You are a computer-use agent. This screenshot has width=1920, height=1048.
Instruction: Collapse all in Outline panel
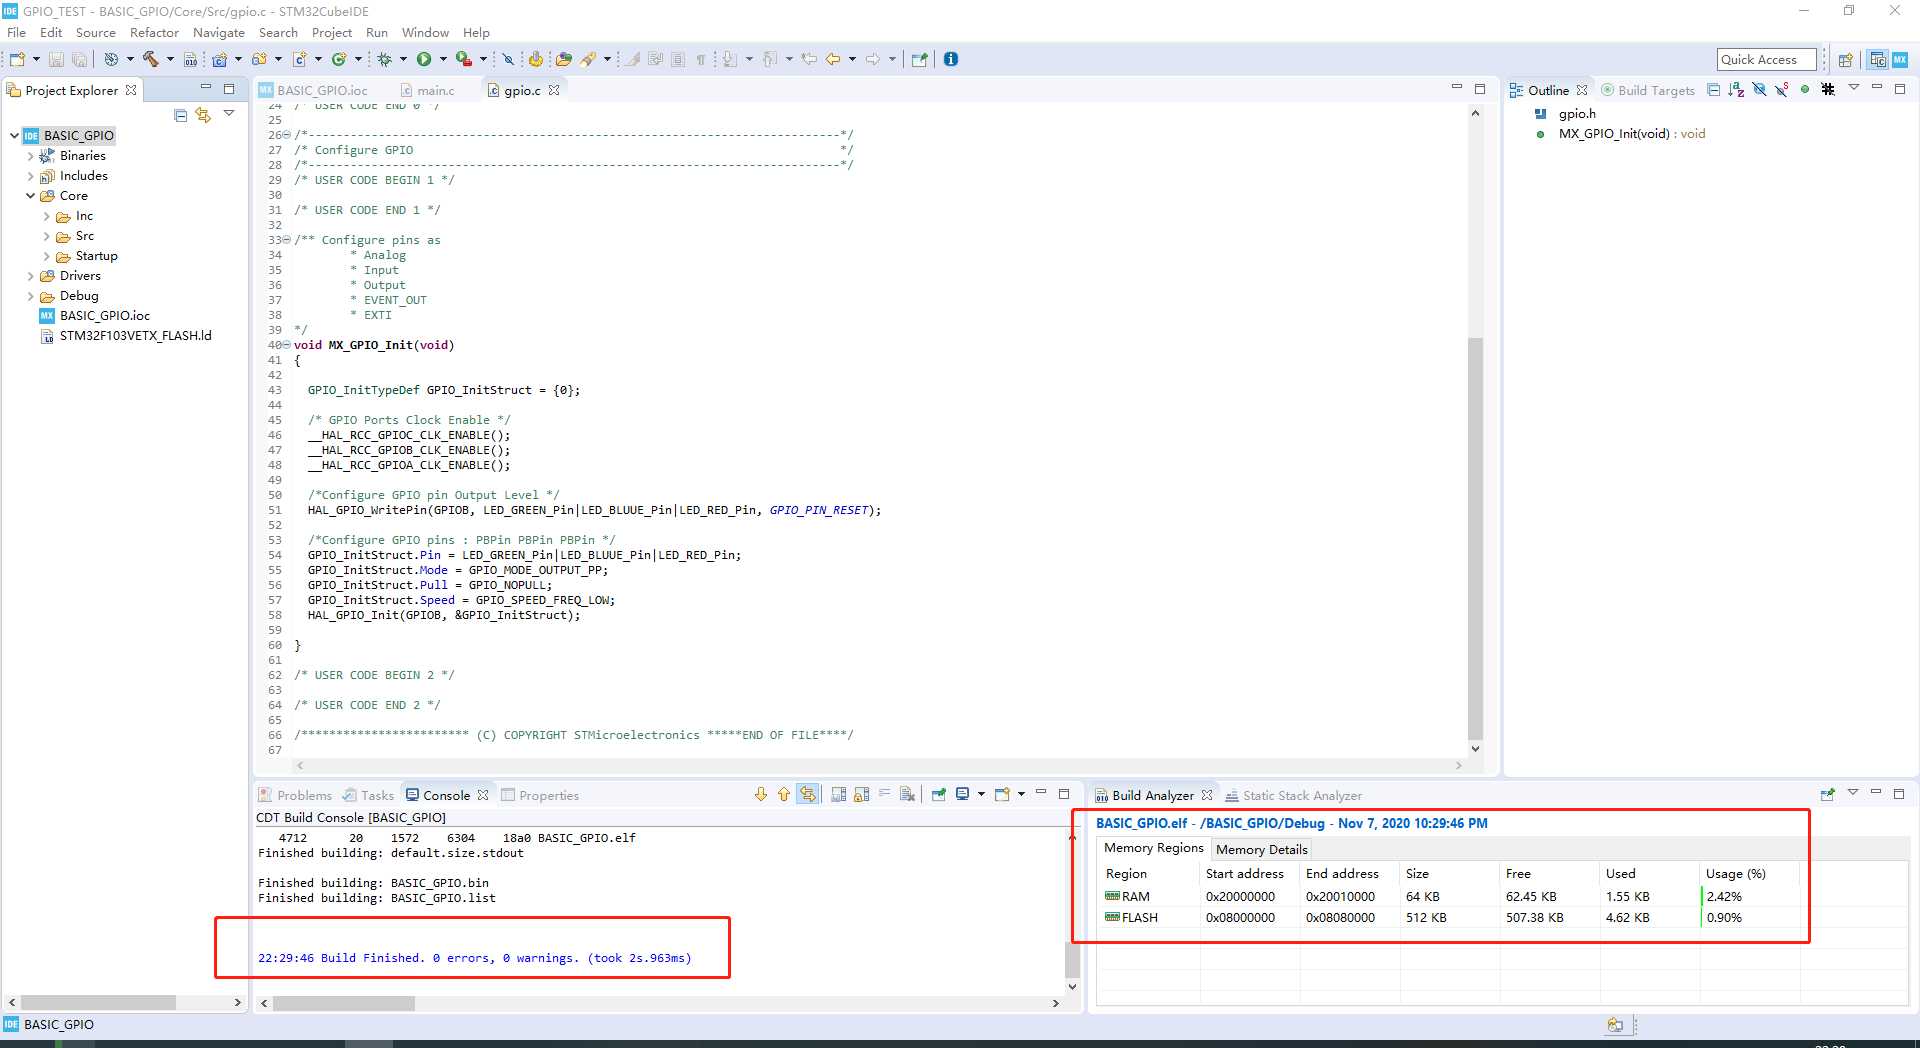pos(1713,90)
